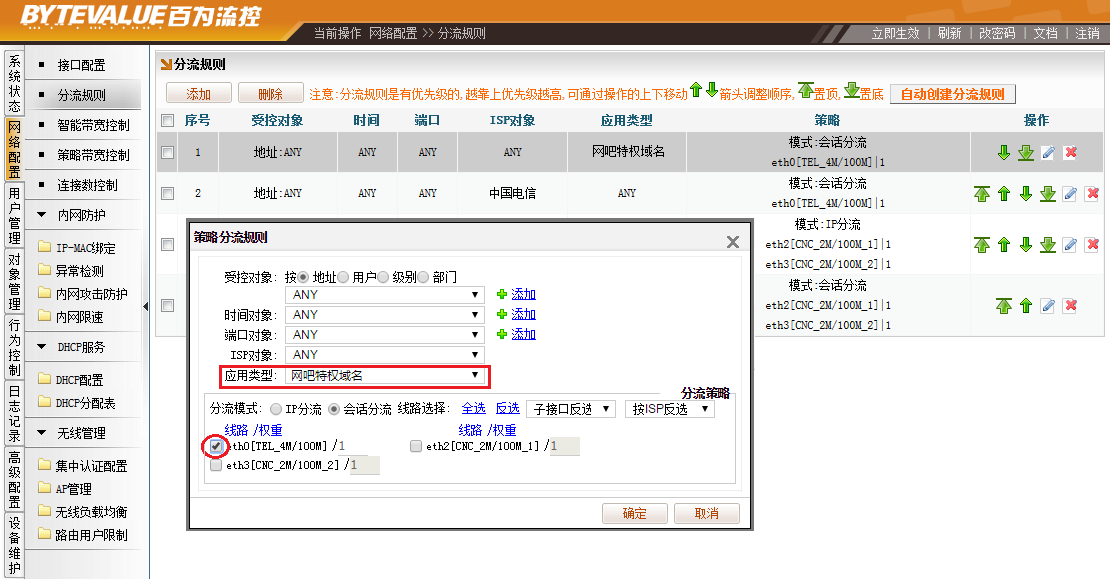Open the IP-MAC绑定 folder item
The height and width of the screenshot is (579, 1110).
click(85, 248)
